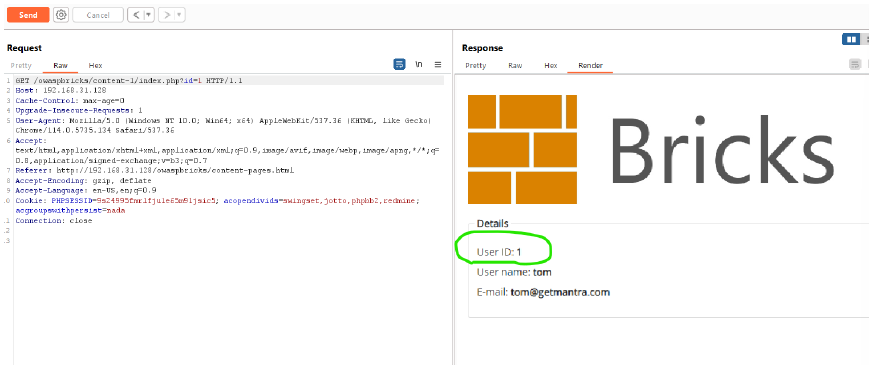Click the Chrome/114.0.5735.134 Safari text line
The image size is (873, 369).
(95, 130)
